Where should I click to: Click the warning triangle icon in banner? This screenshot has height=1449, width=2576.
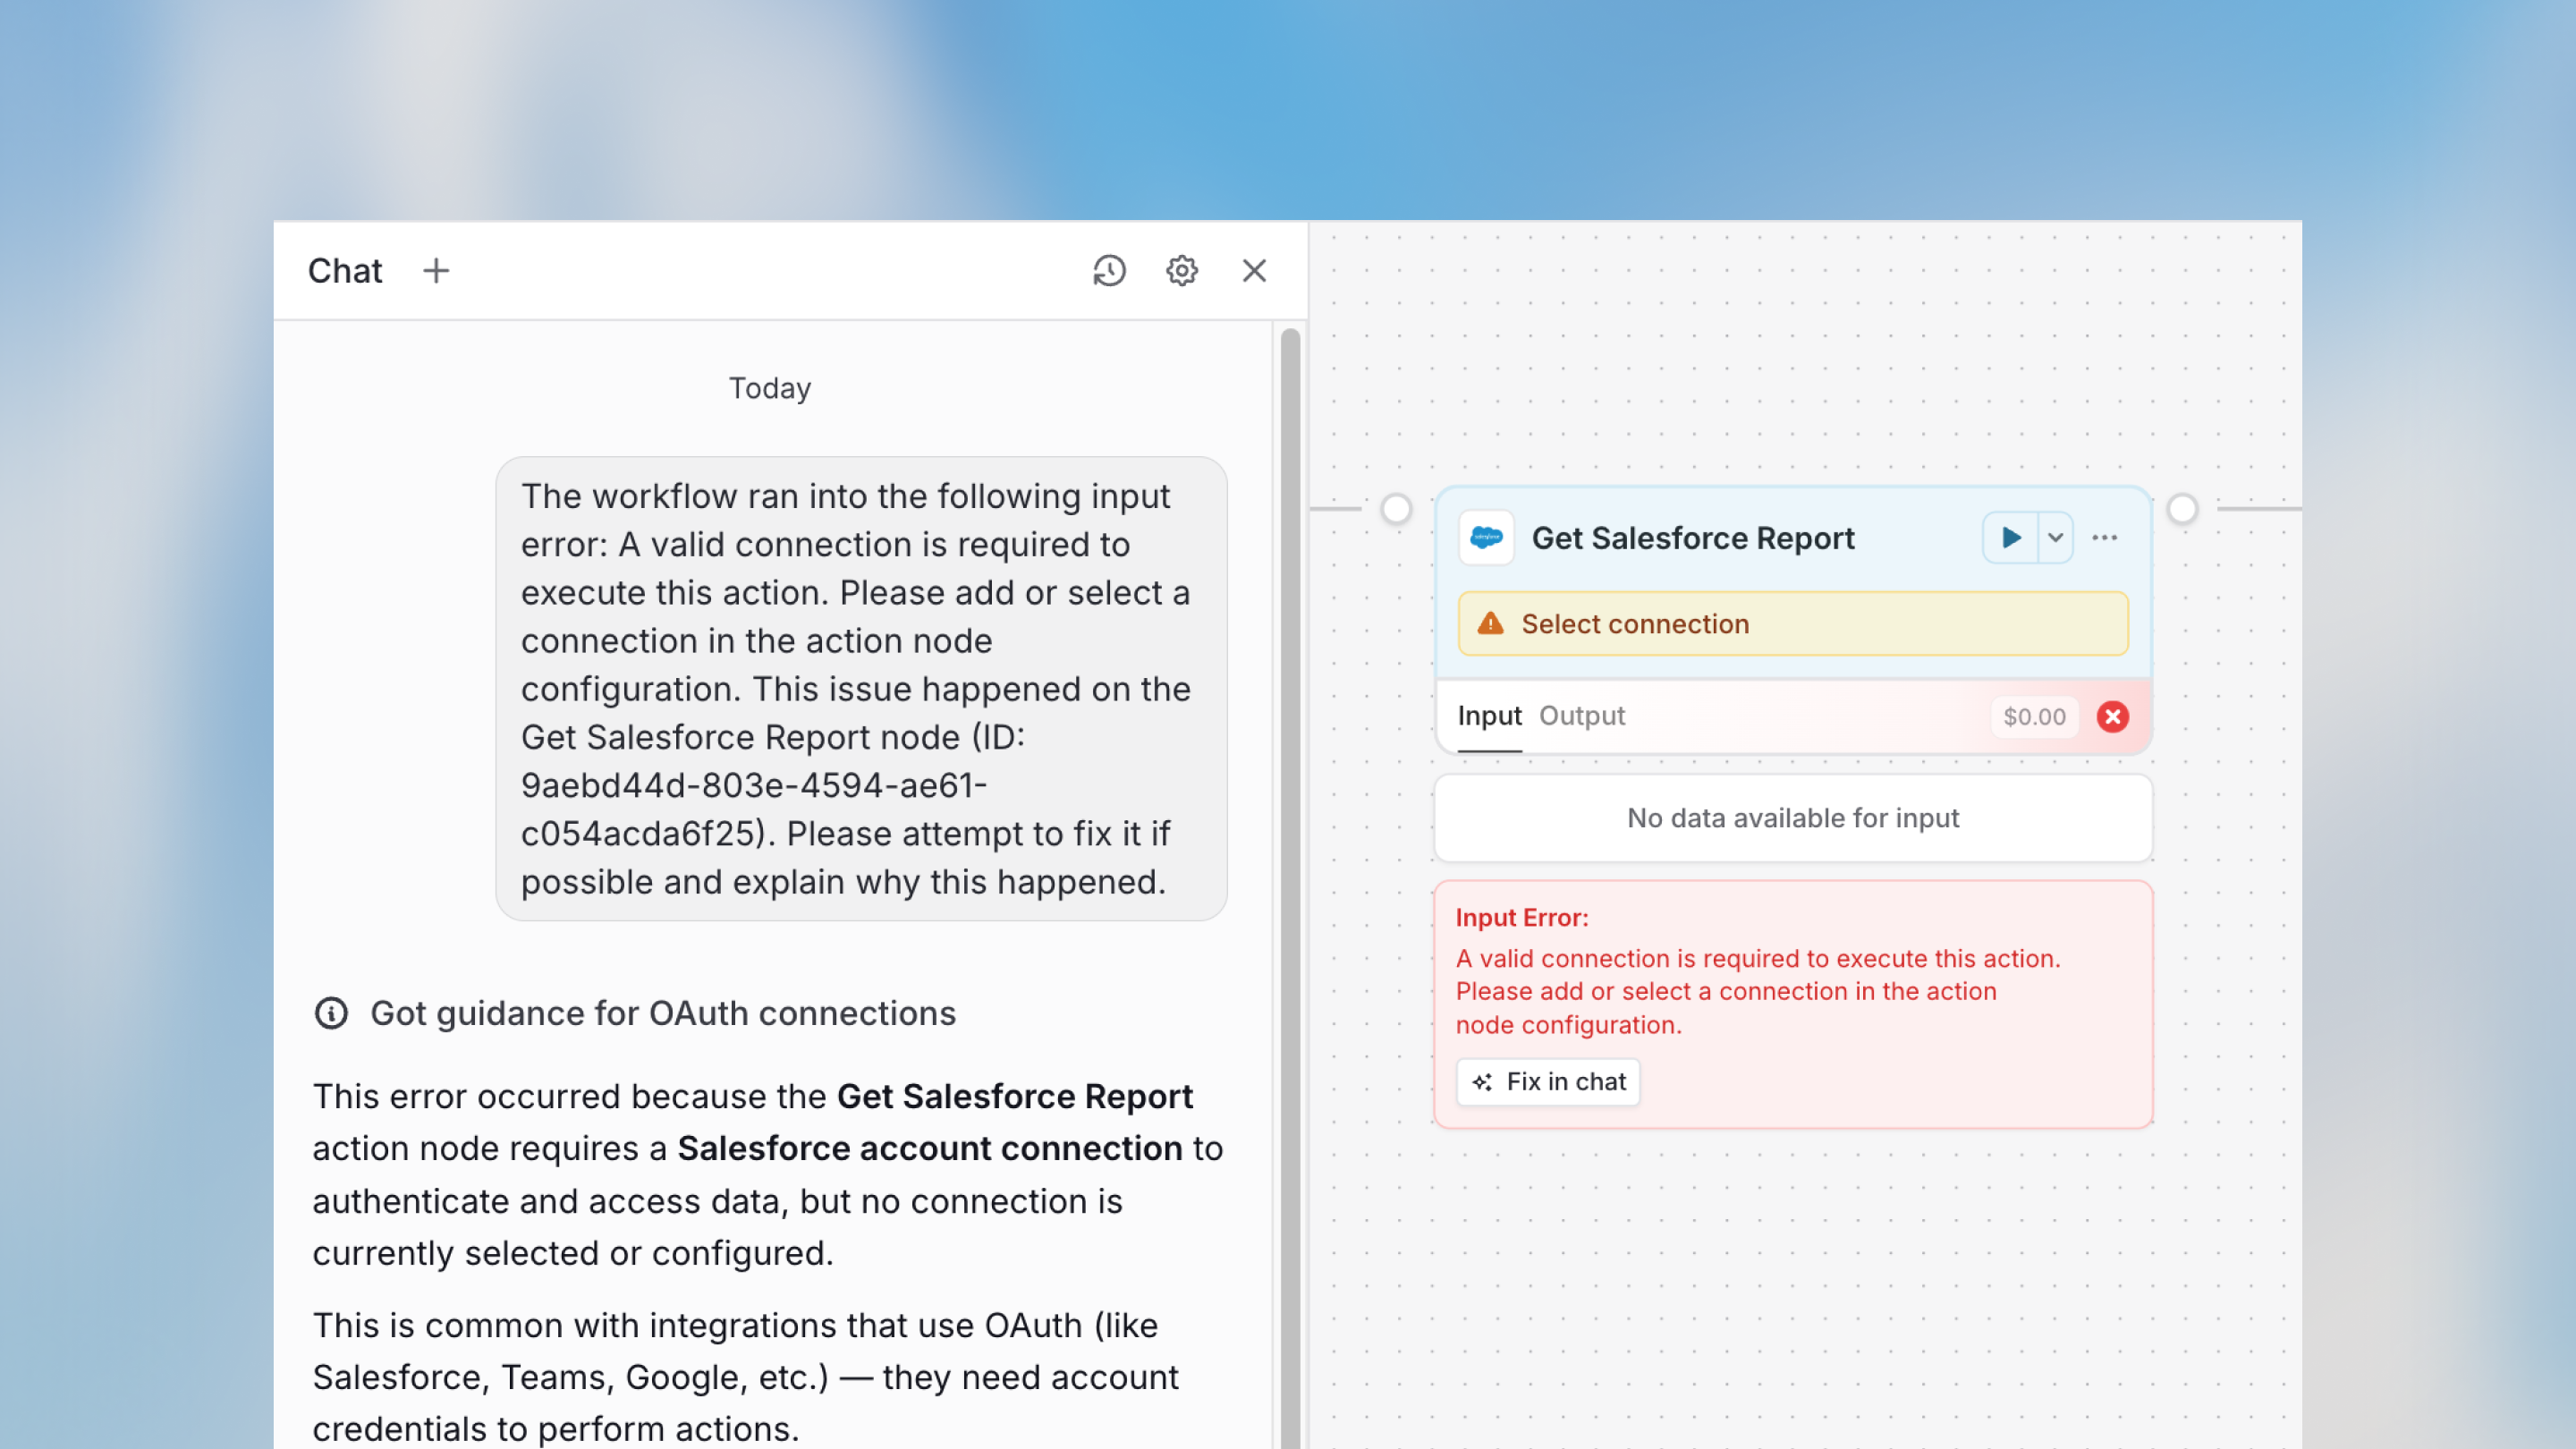(x=1490, y=624)
